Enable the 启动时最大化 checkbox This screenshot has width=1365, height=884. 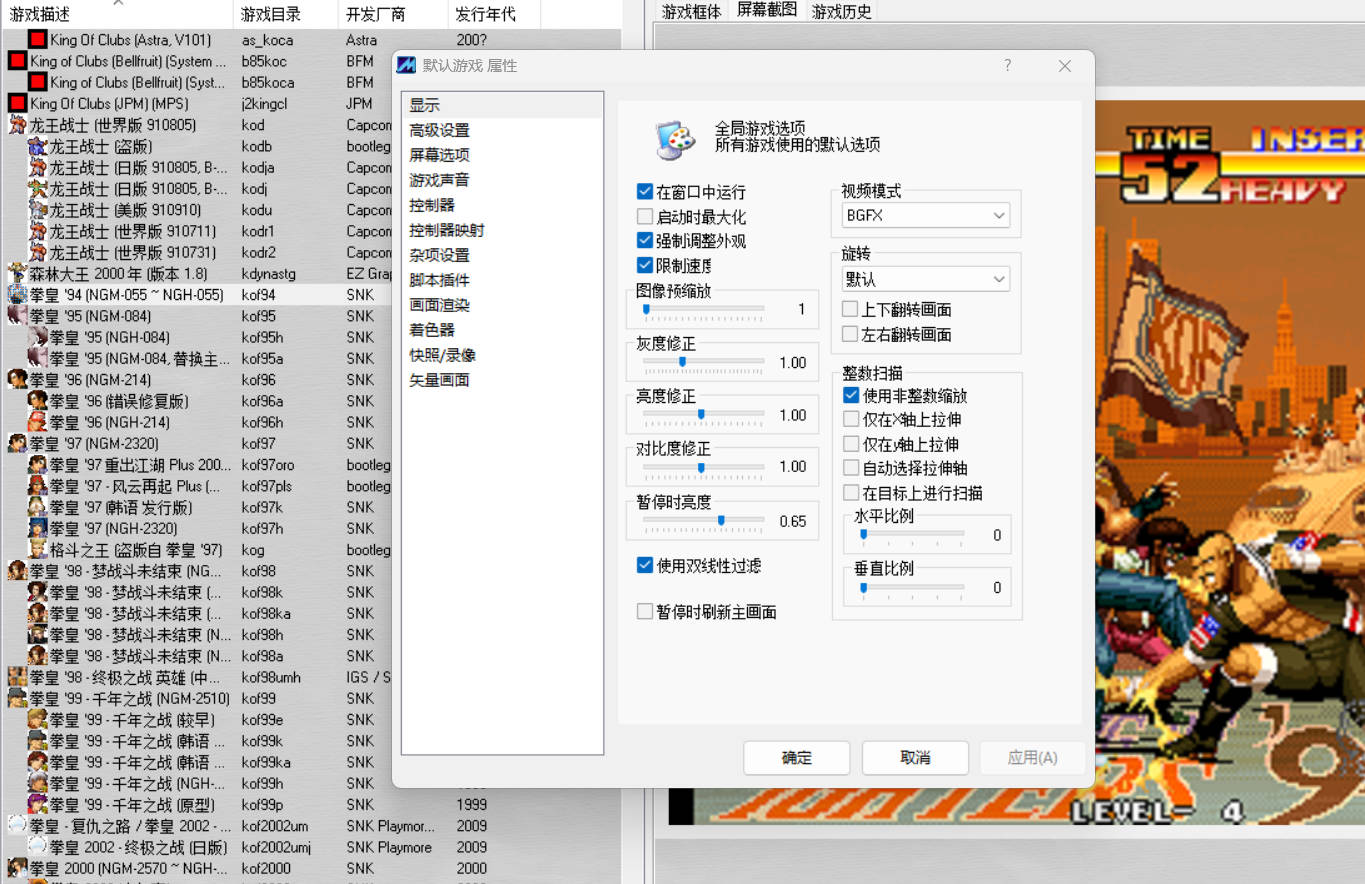[x=645, y=216]
